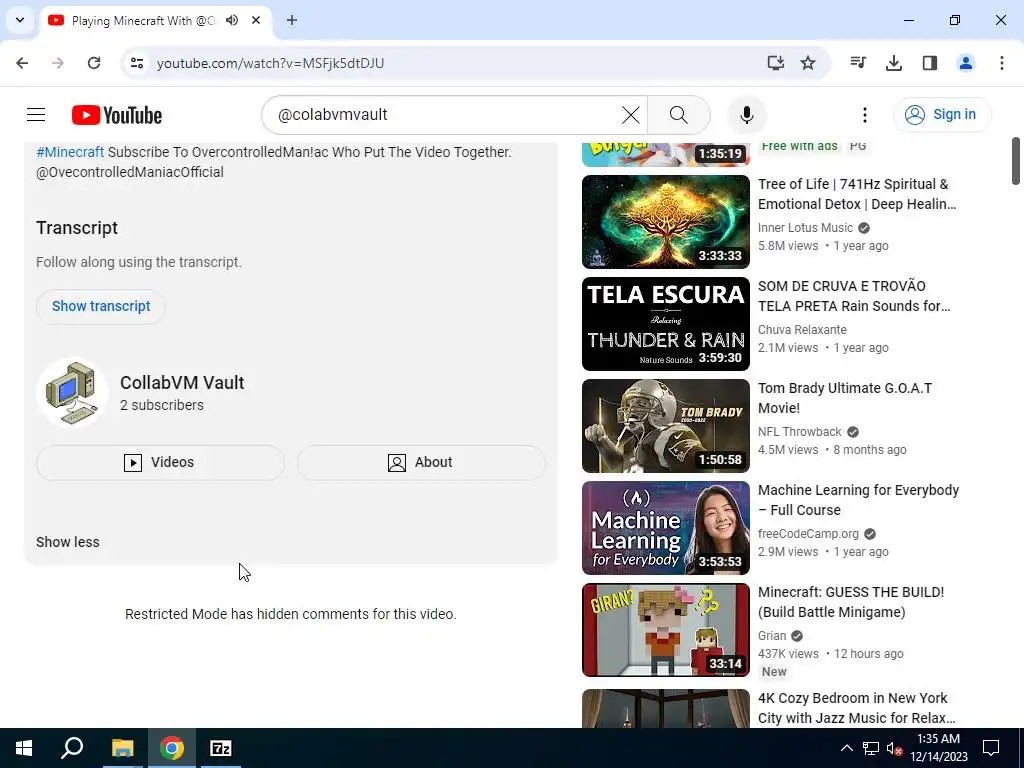Open the #Minecraft hashtag link
The width and height of the screenshot is (1024, 768).
[70, 152]
